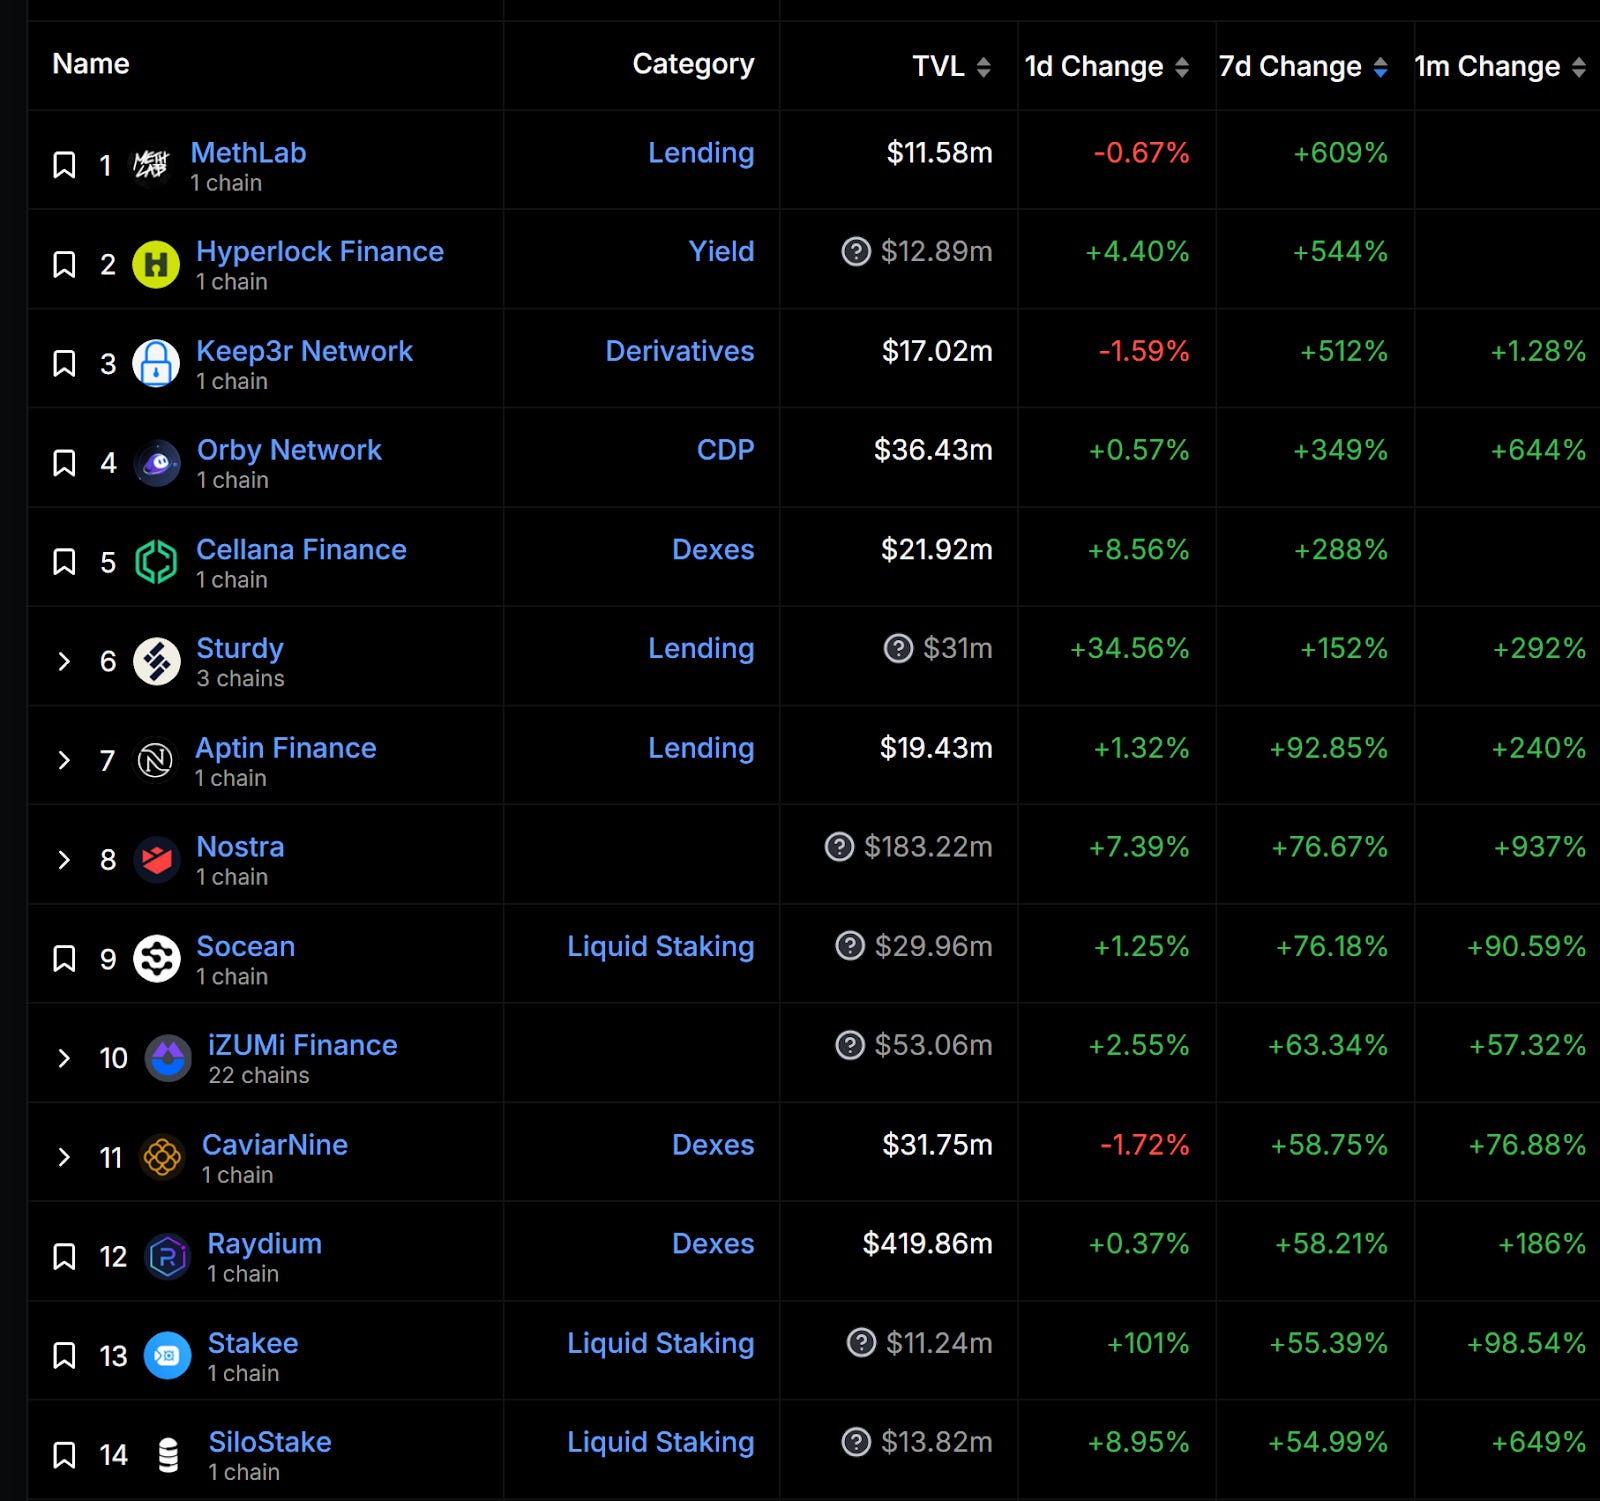Open Dexes category in Cellana Finance row

pyautogui.click(x=713, y=549)
